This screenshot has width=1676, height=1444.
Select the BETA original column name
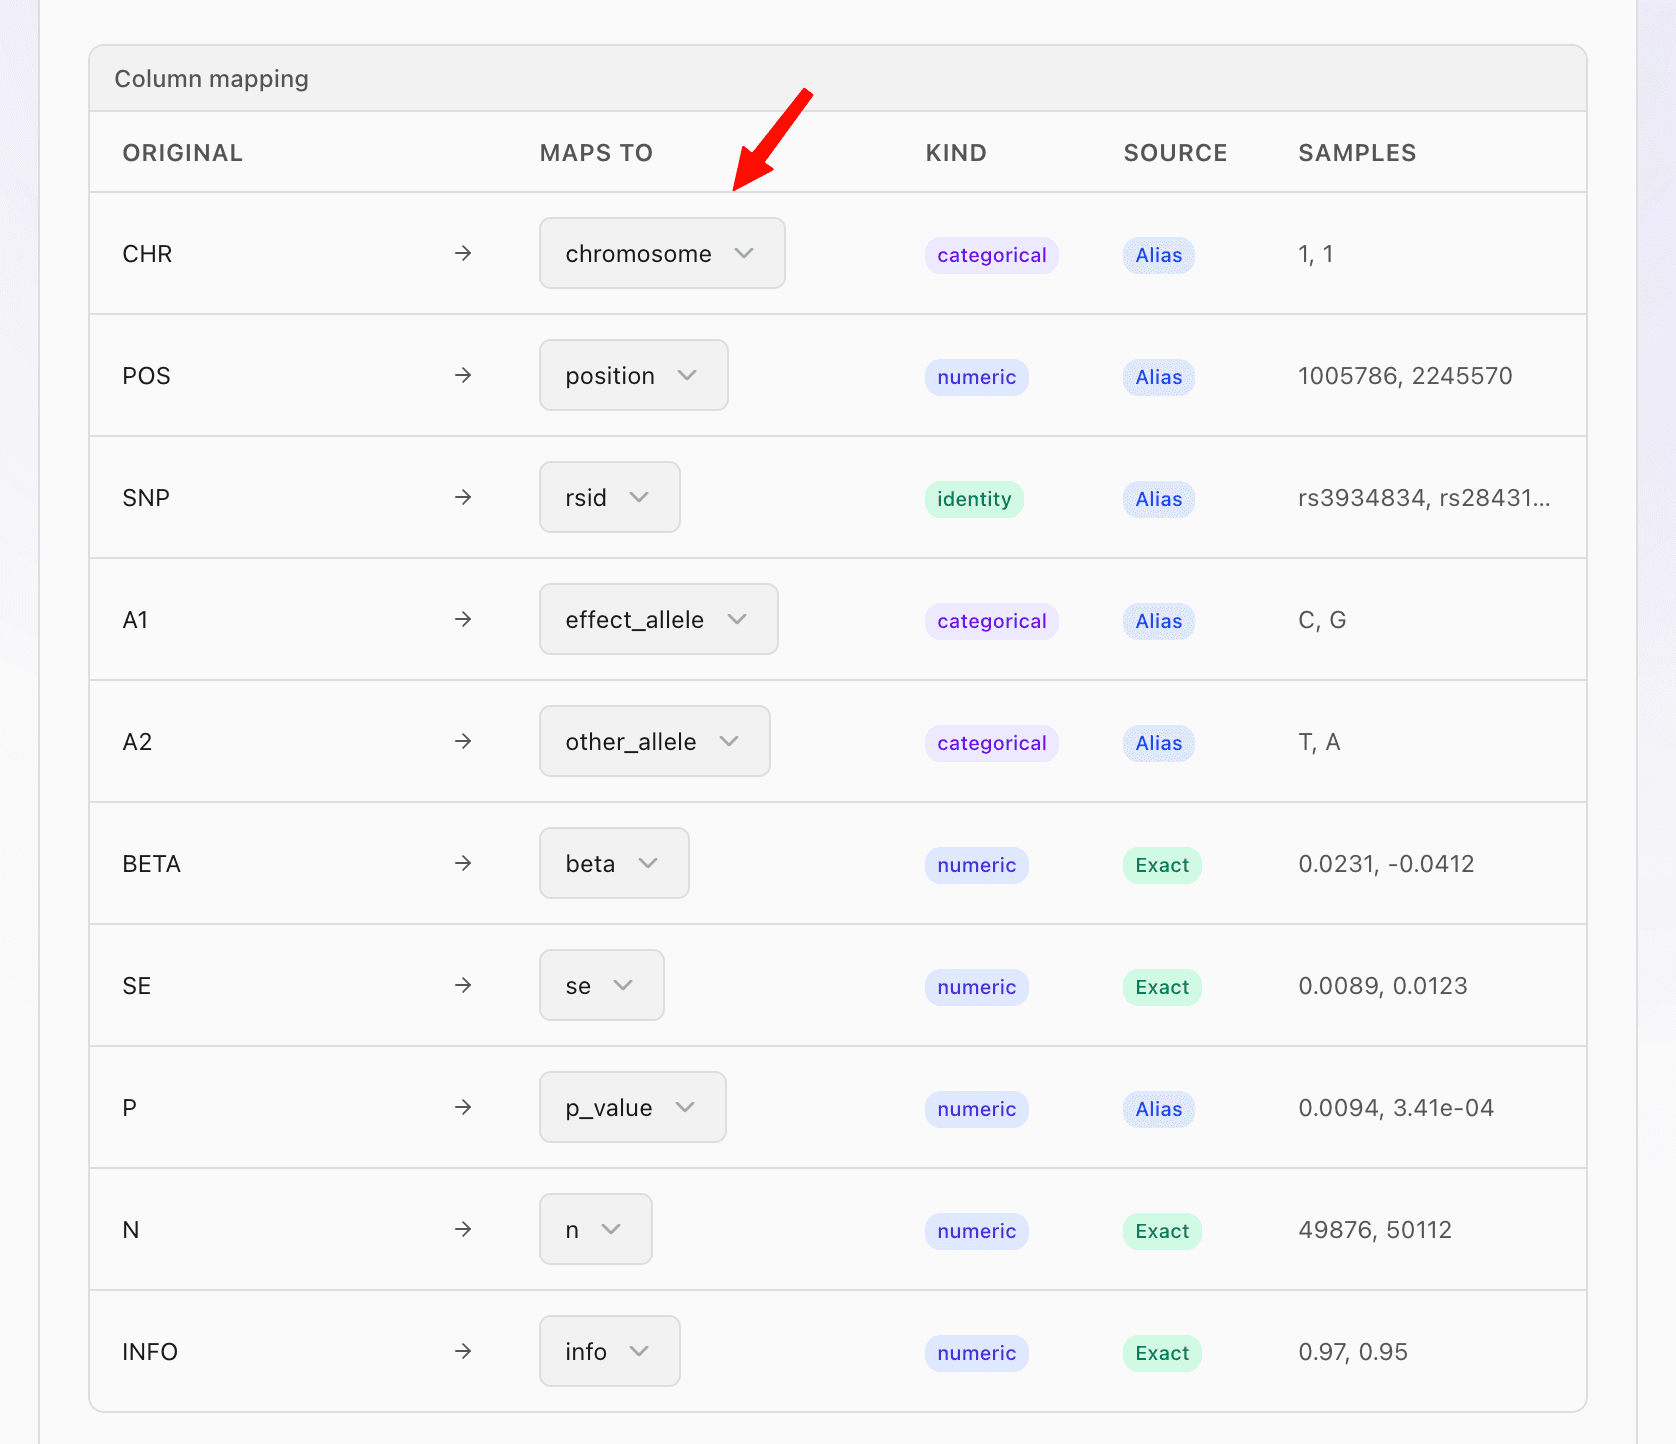click(151, 864)
